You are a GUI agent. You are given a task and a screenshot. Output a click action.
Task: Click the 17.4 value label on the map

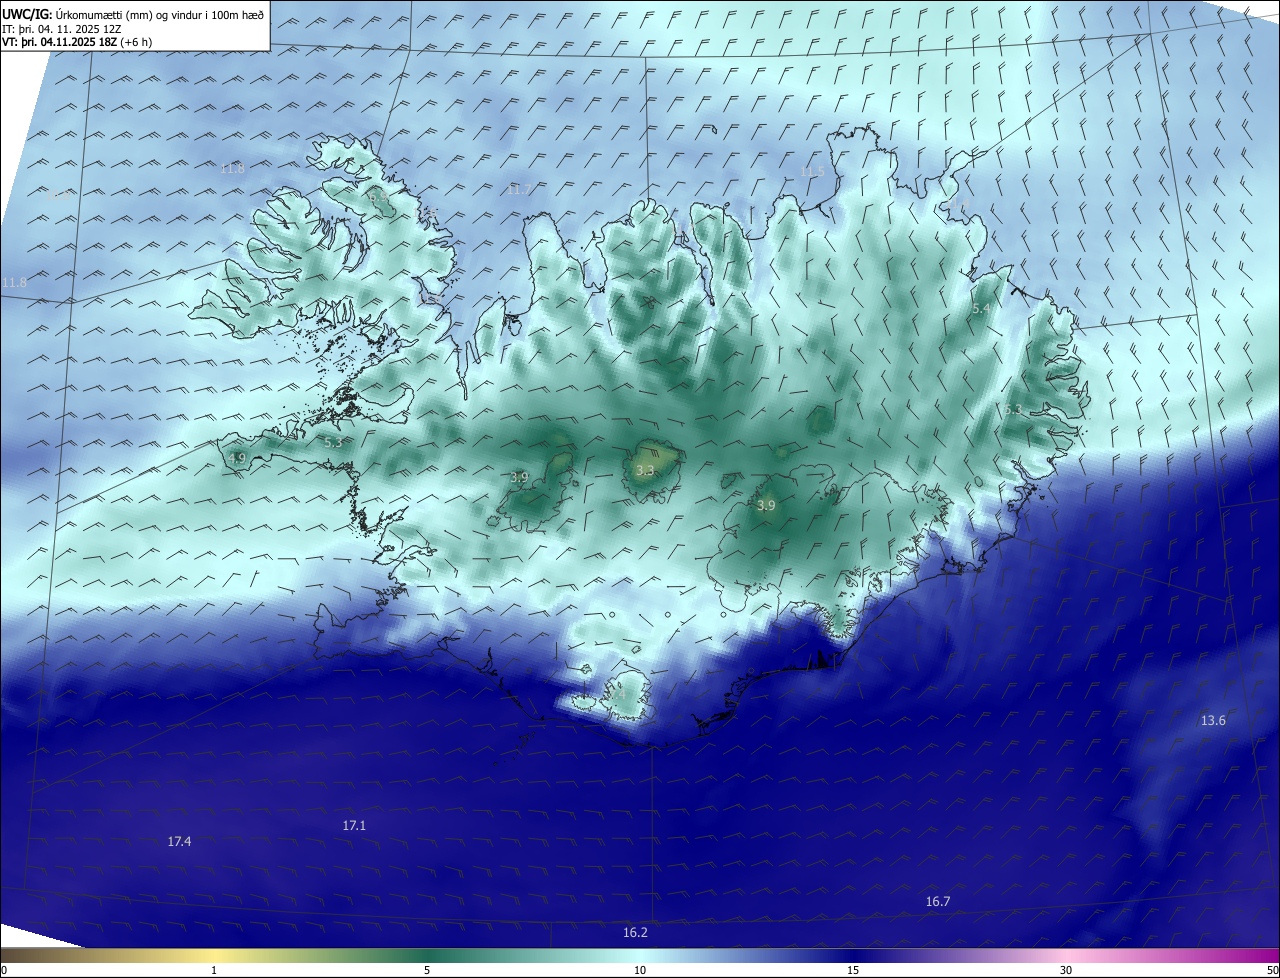click(179, 842)
